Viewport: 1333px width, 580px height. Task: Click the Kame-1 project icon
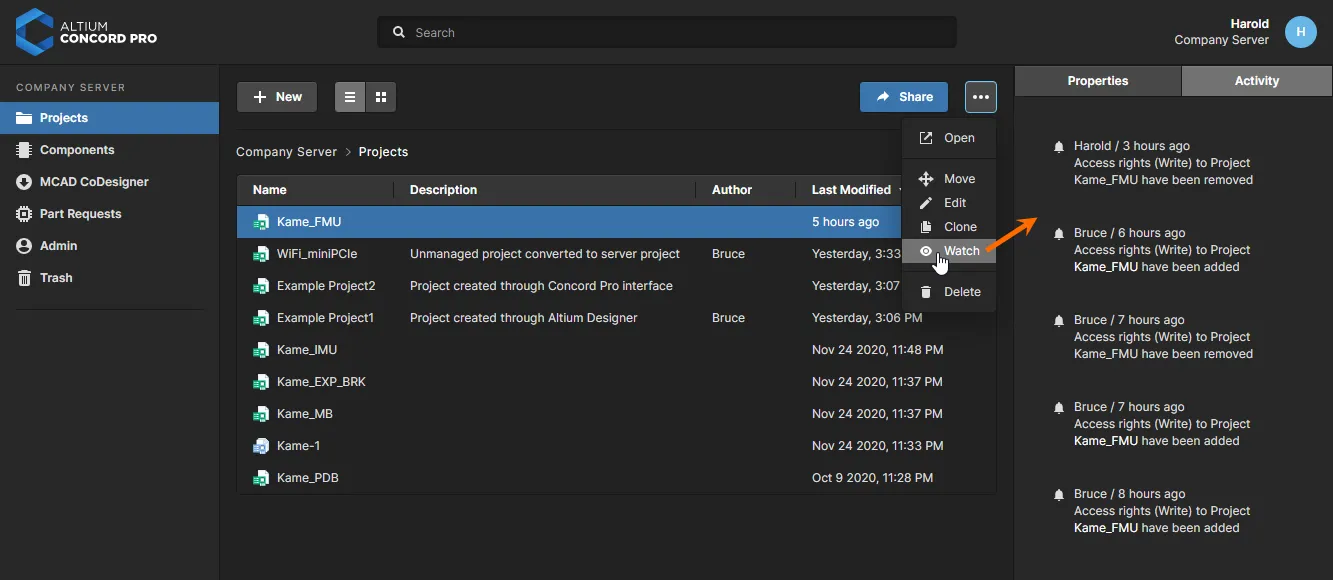tap(261, 446)
